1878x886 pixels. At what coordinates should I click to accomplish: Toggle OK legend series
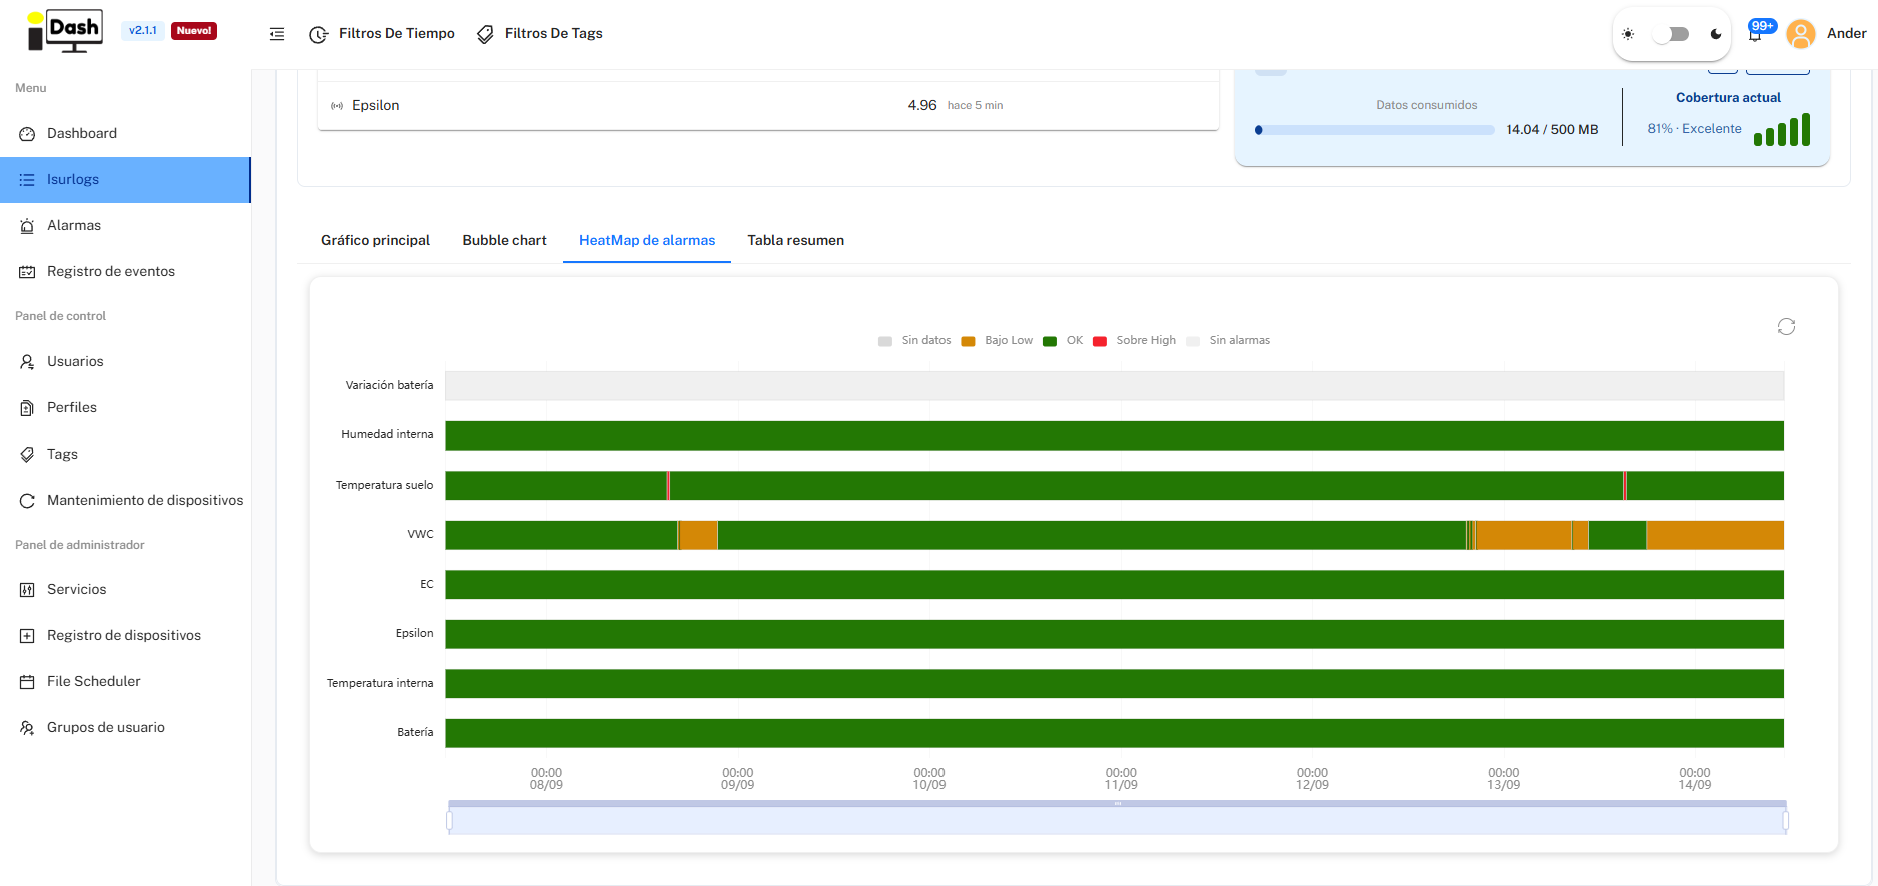[x=1063, y=341]
